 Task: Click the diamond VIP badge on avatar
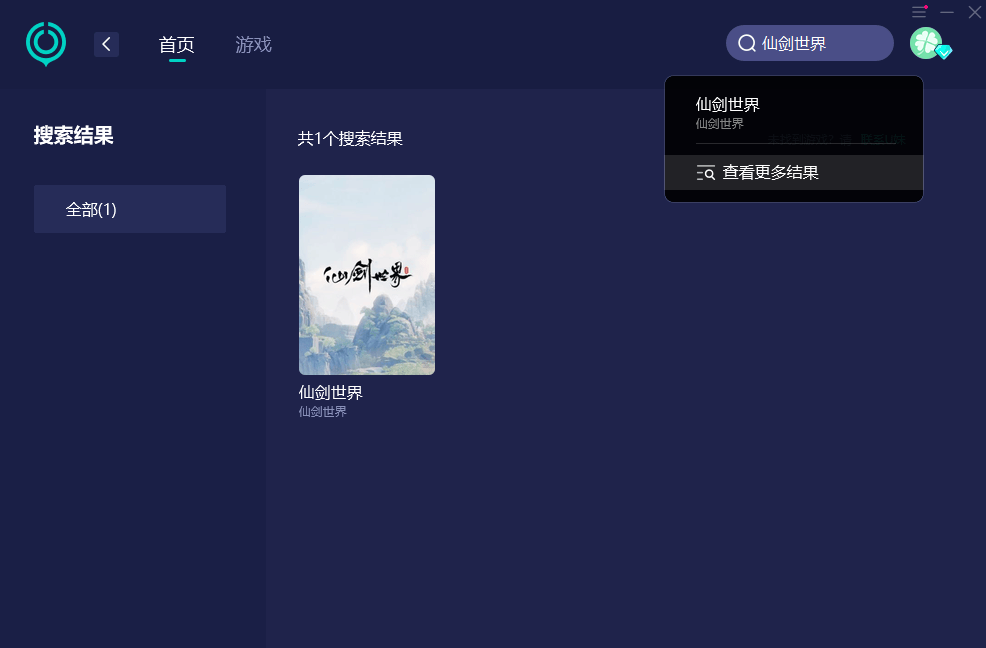(x=944, y=52)
